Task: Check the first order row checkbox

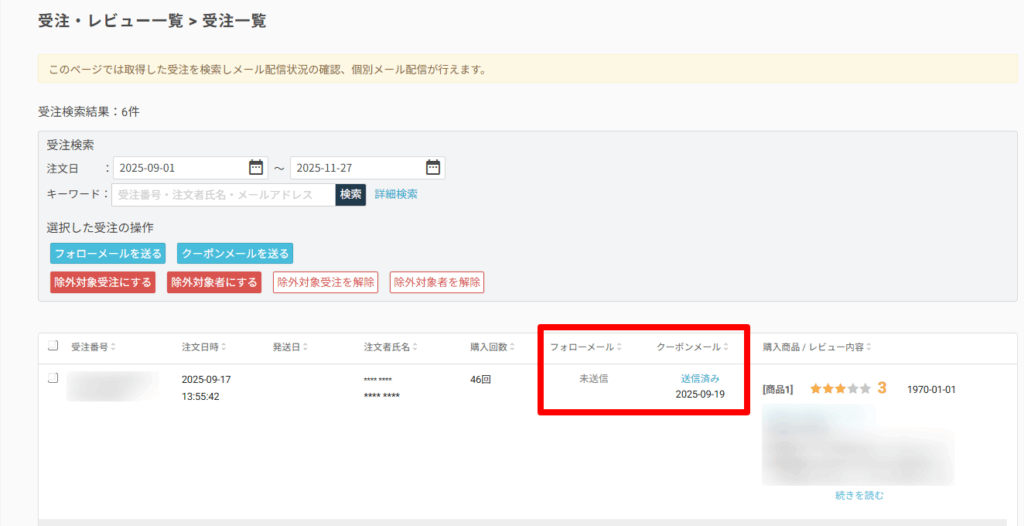Action: 53,378
